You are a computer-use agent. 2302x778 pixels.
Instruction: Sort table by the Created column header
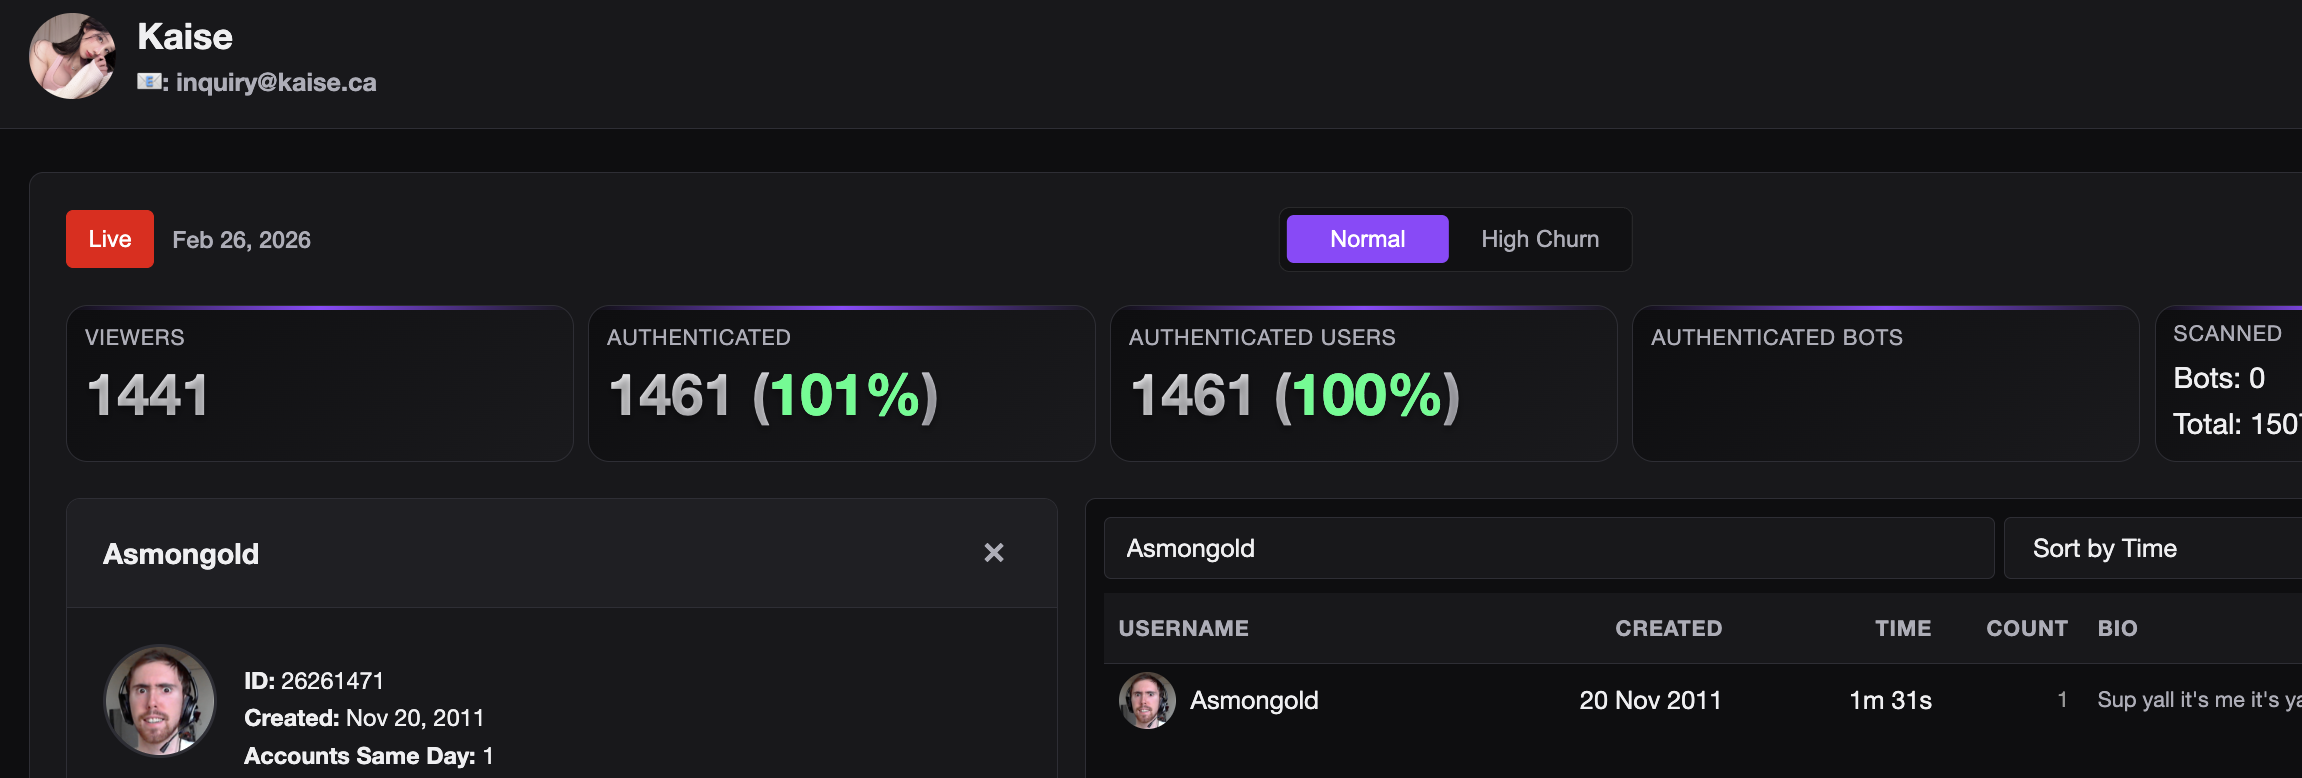coord(1668,628)
